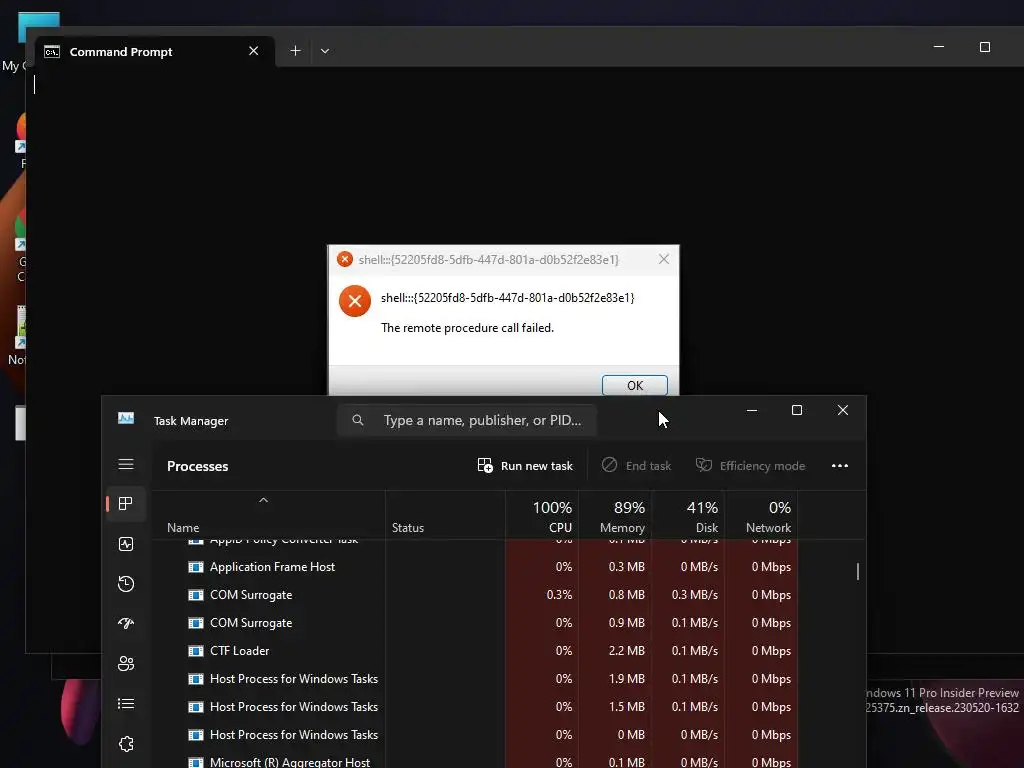1024x768 pixels.
Task: Click the sort direction chevron above Name
Action: pyautogui.click(x=263, y=501)
